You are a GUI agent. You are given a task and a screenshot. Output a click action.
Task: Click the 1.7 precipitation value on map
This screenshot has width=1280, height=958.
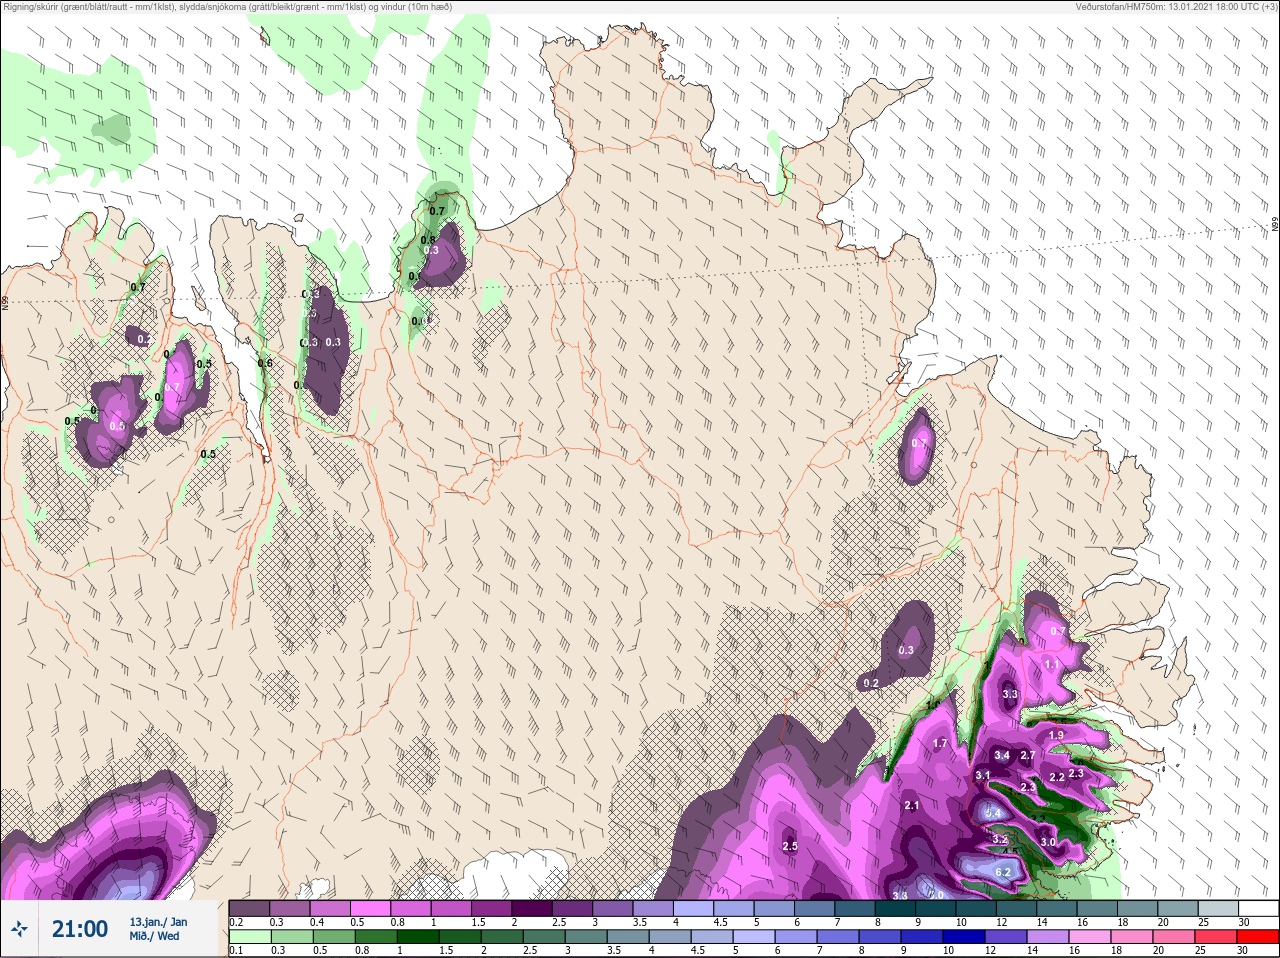click(x=939, y=743)
